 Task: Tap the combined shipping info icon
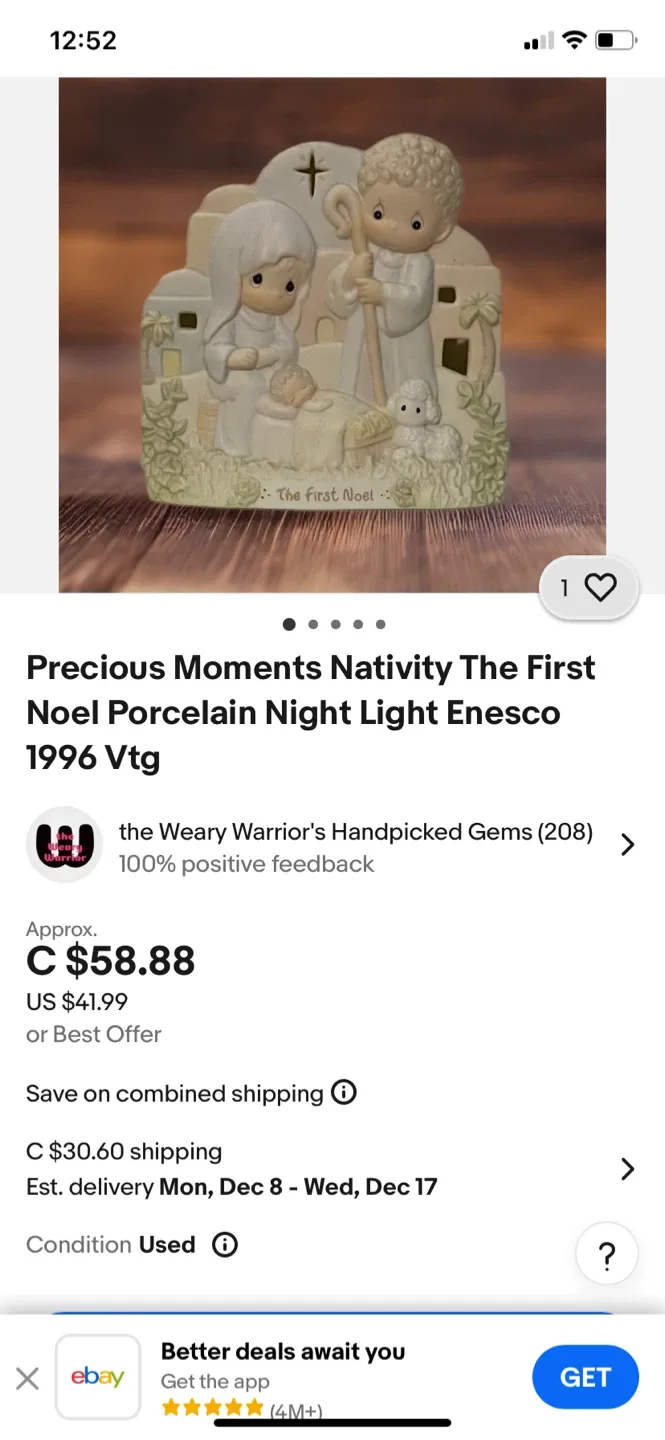click(343, 1093)
